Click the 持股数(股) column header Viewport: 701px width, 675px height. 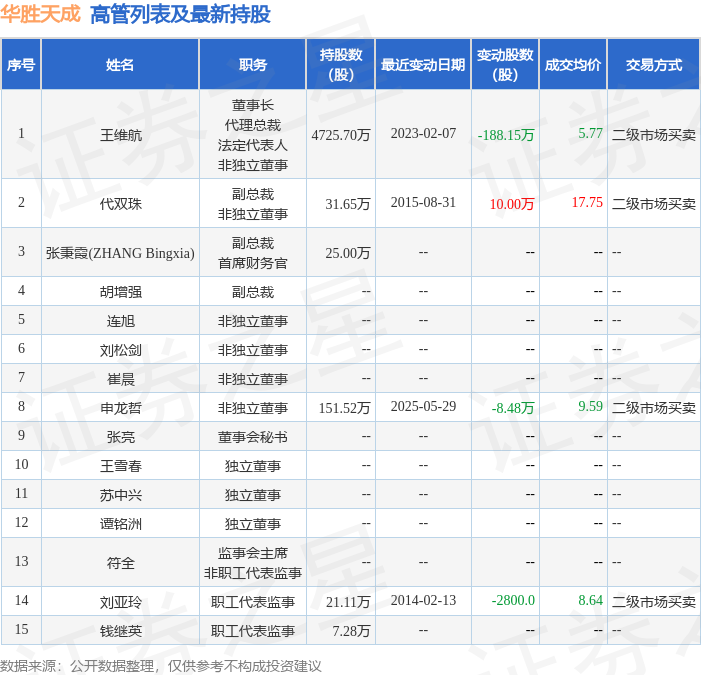pyautogui.click(x=341, y=64)
